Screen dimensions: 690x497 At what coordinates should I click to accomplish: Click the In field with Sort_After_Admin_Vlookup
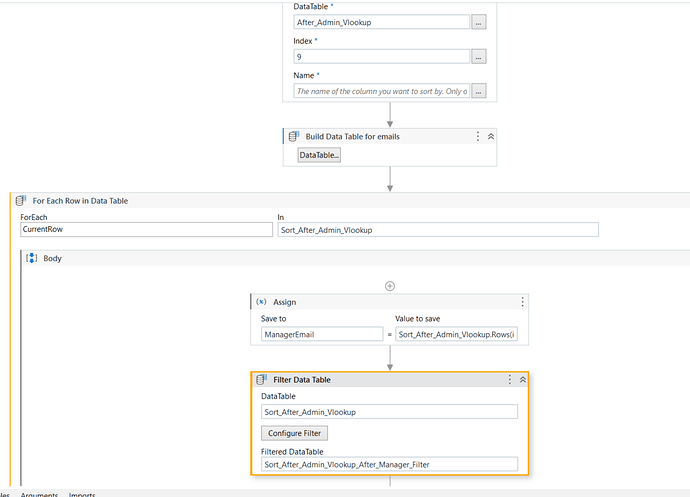(x=438, y=230)
